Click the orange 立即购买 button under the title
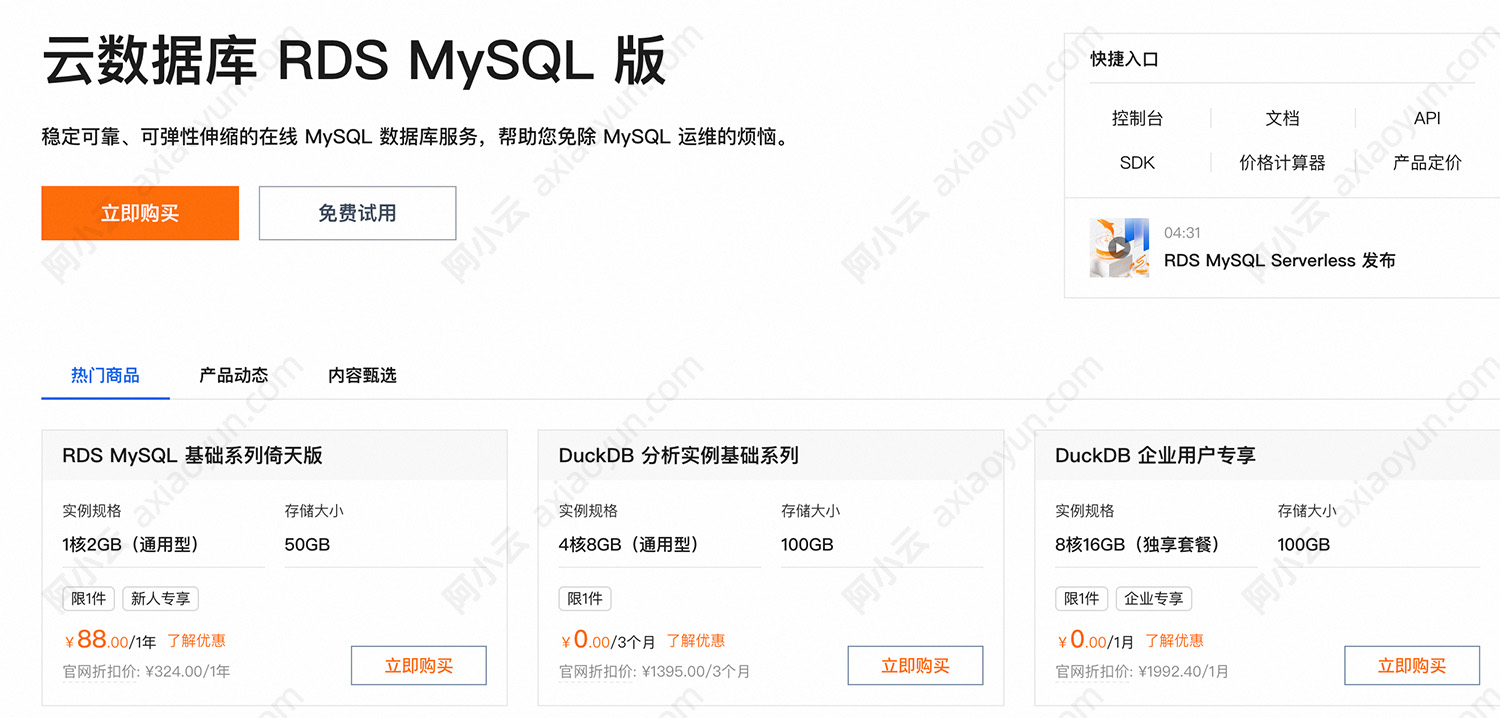The image size is (1500, 718). (x=140, y=213)
